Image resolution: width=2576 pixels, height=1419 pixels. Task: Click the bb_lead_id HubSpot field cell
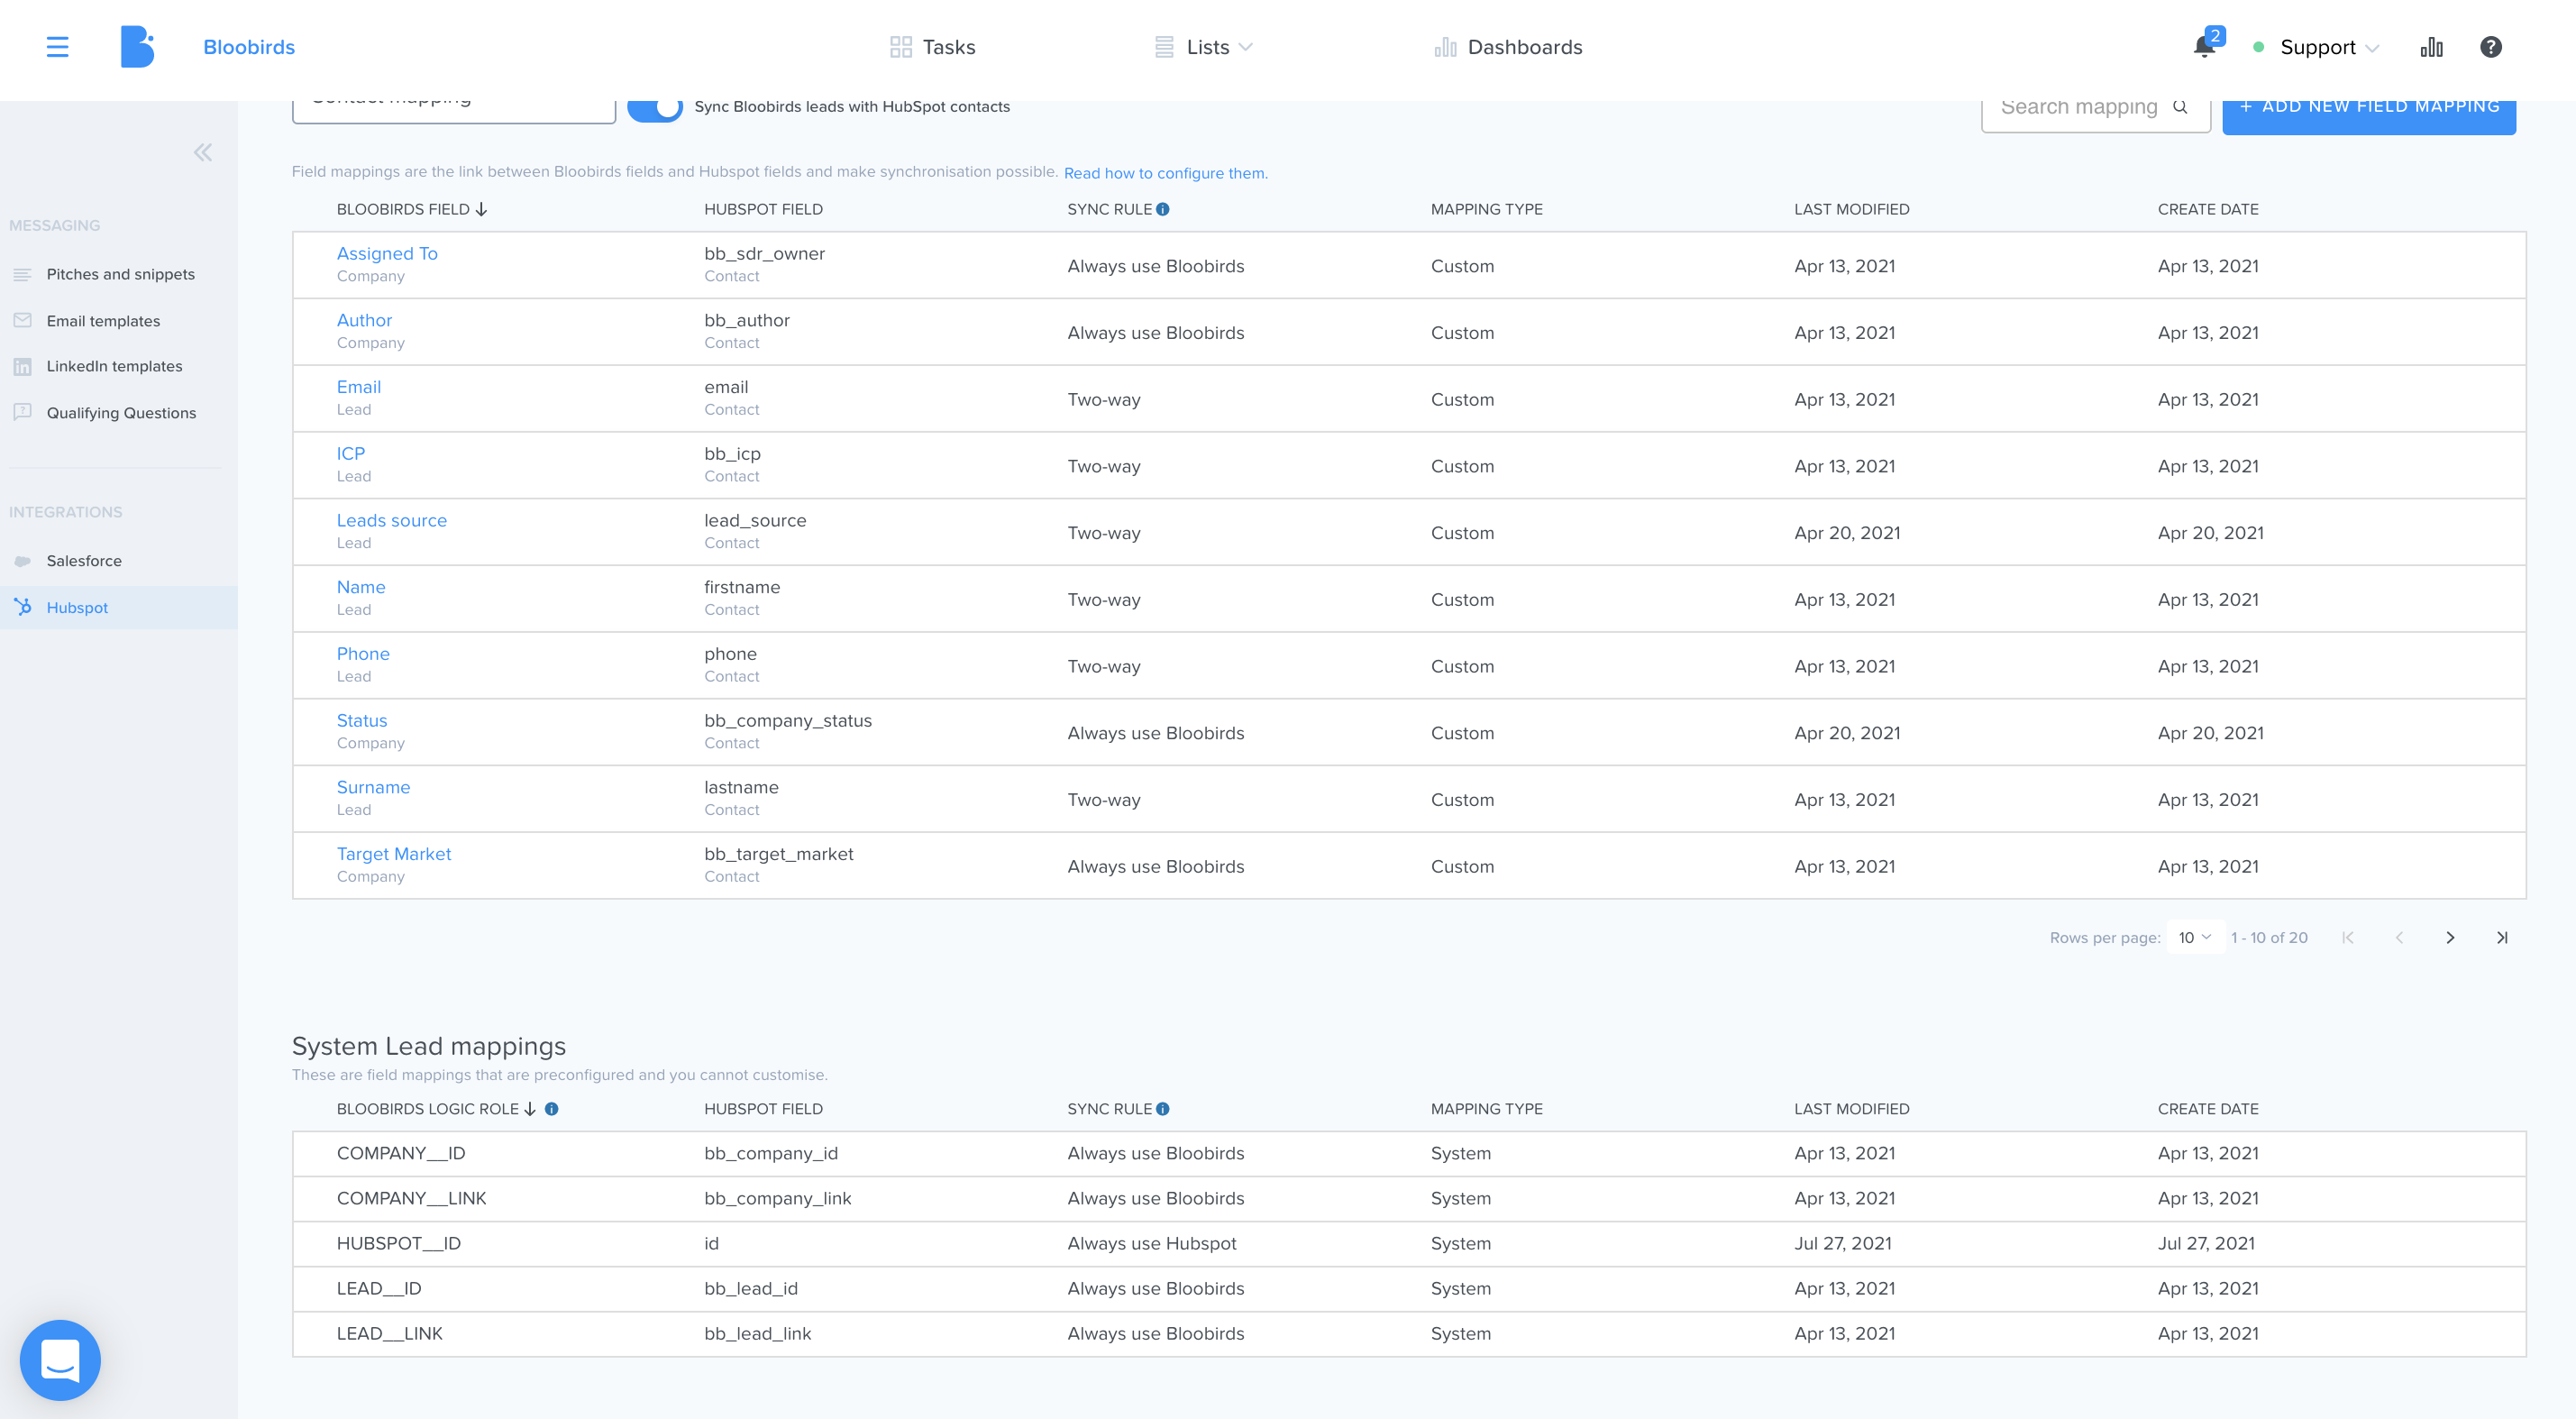[x=751, y=1289]
